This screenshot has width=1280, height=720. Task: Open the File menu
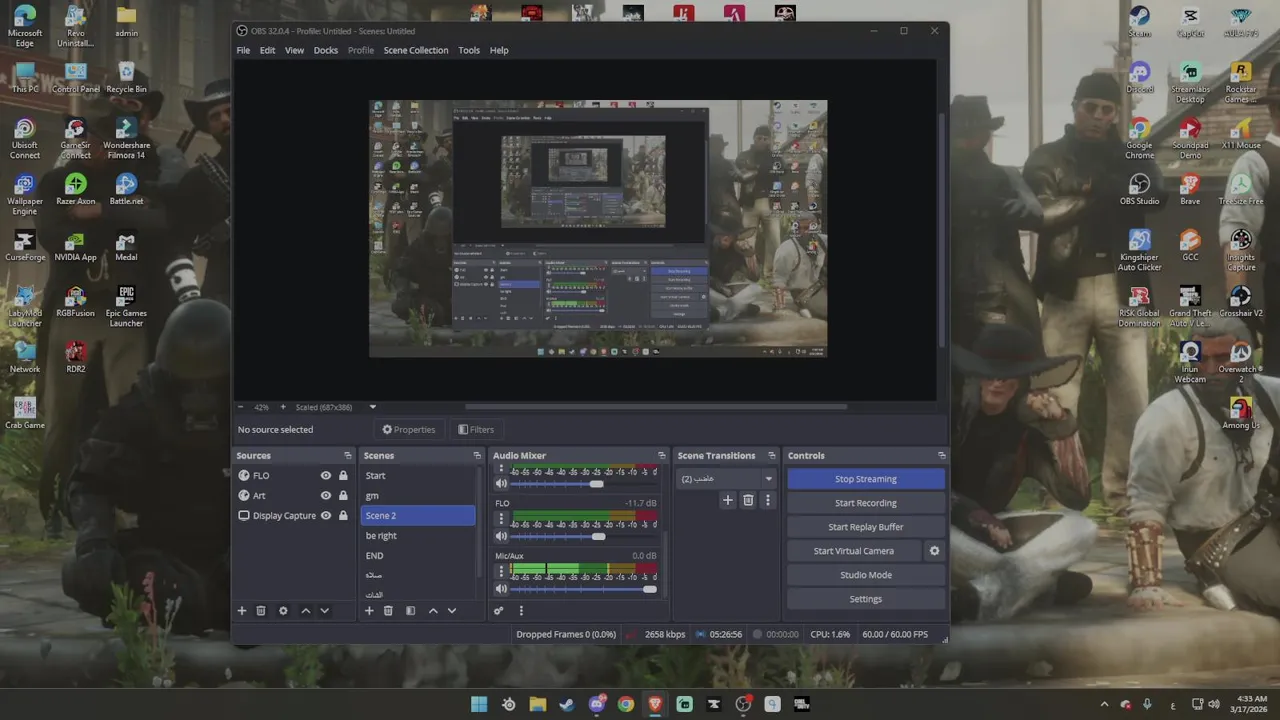(x=243, y=50)
